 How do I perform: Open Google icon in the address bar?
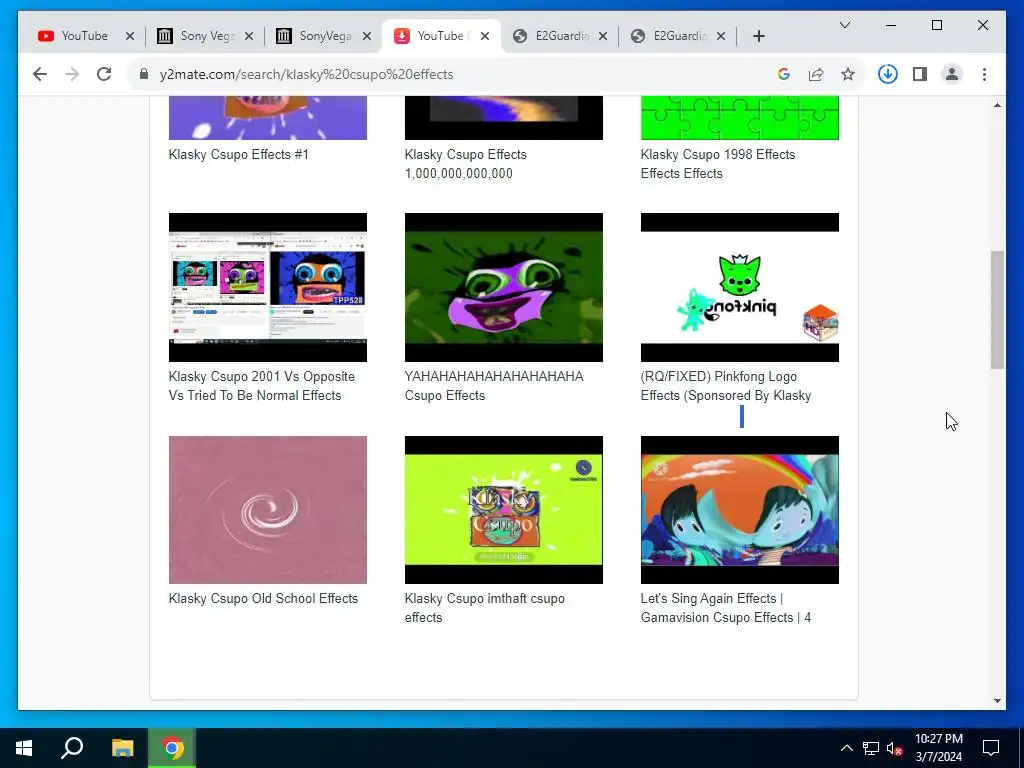tap(784, 74)
